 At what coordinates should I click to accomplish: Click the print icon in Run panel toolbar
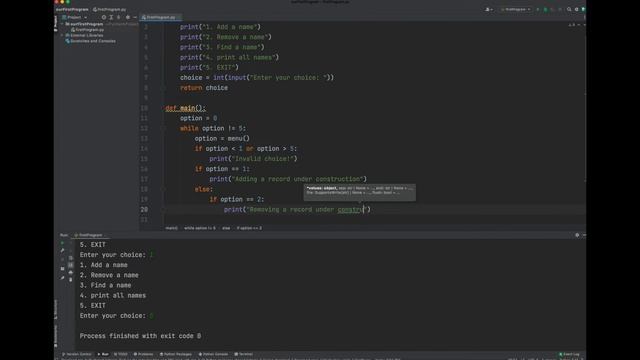click(71, 272)
